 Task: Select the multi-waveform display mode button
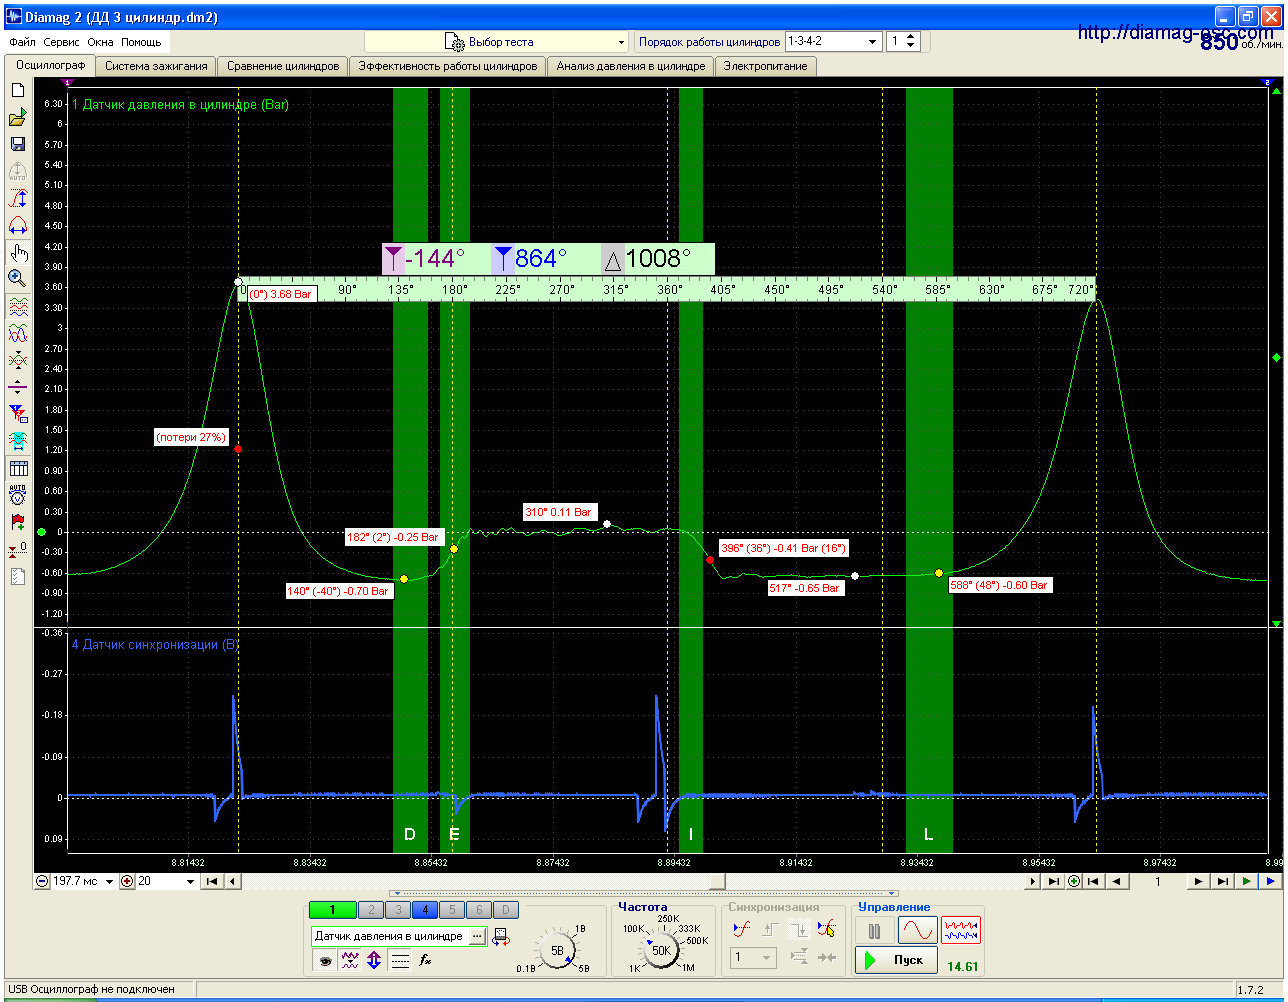pyautogui.click(x=960, y=931)
